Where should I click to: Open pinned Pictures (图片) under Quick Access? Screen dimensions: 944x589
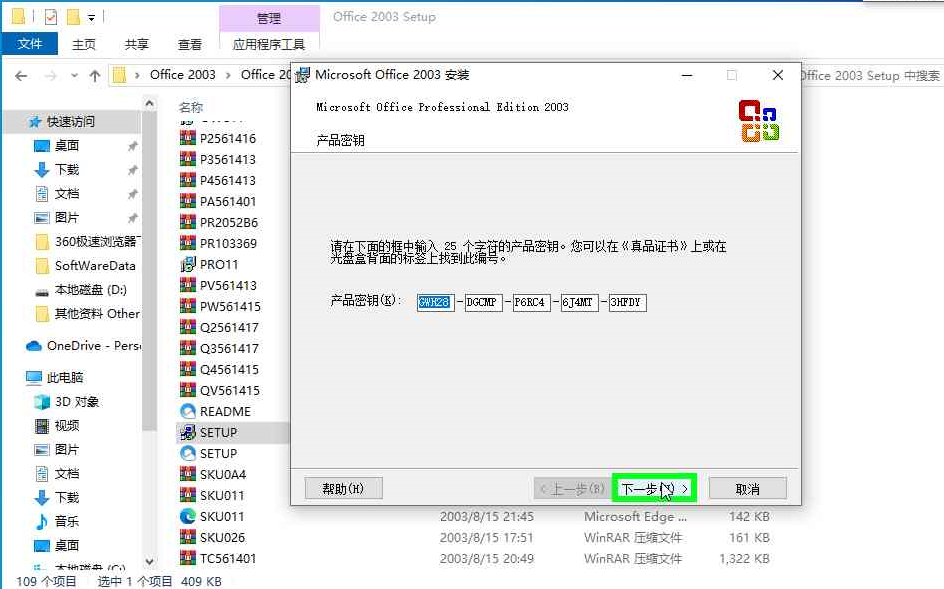point(67,217)
